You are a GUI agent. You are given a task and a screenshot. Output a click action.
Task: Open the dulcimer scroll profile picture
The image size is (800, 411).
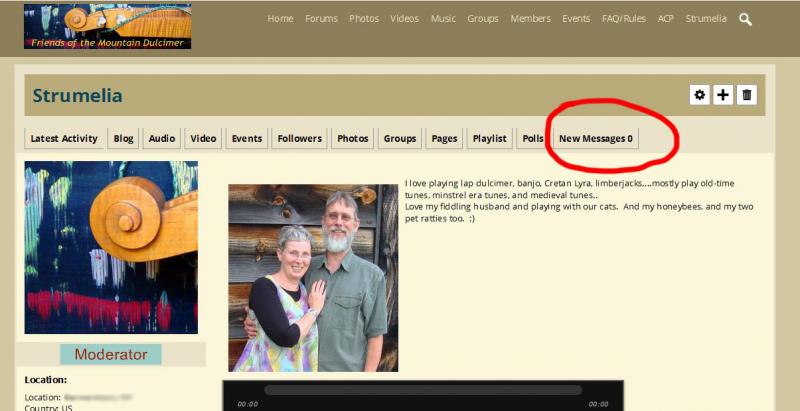tap(111, 247)
